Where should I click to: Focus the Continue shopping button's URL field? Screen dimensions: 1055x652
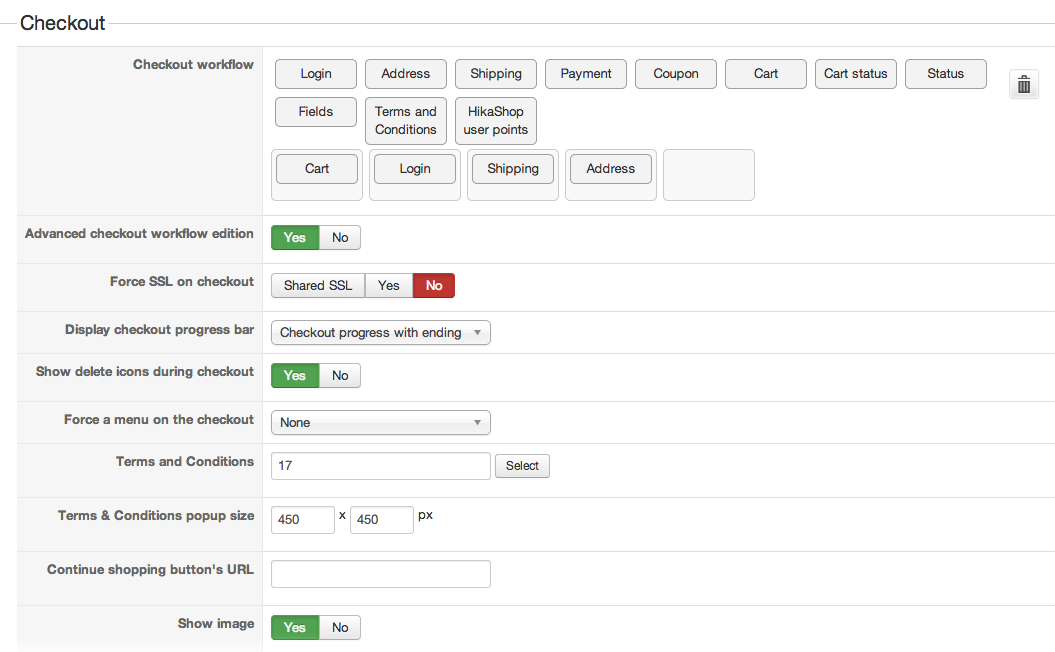coord(380,574)
